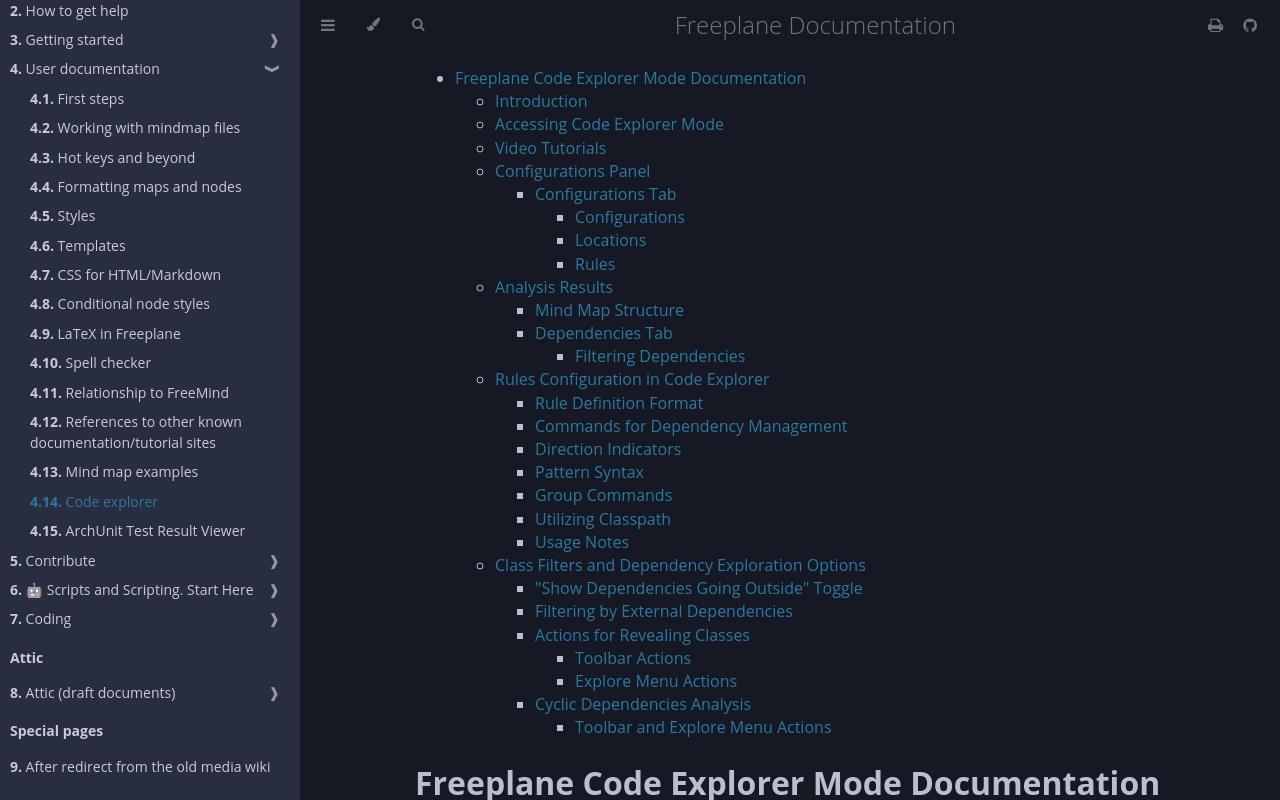Open Utilizing Classpath link

point(603,519)
